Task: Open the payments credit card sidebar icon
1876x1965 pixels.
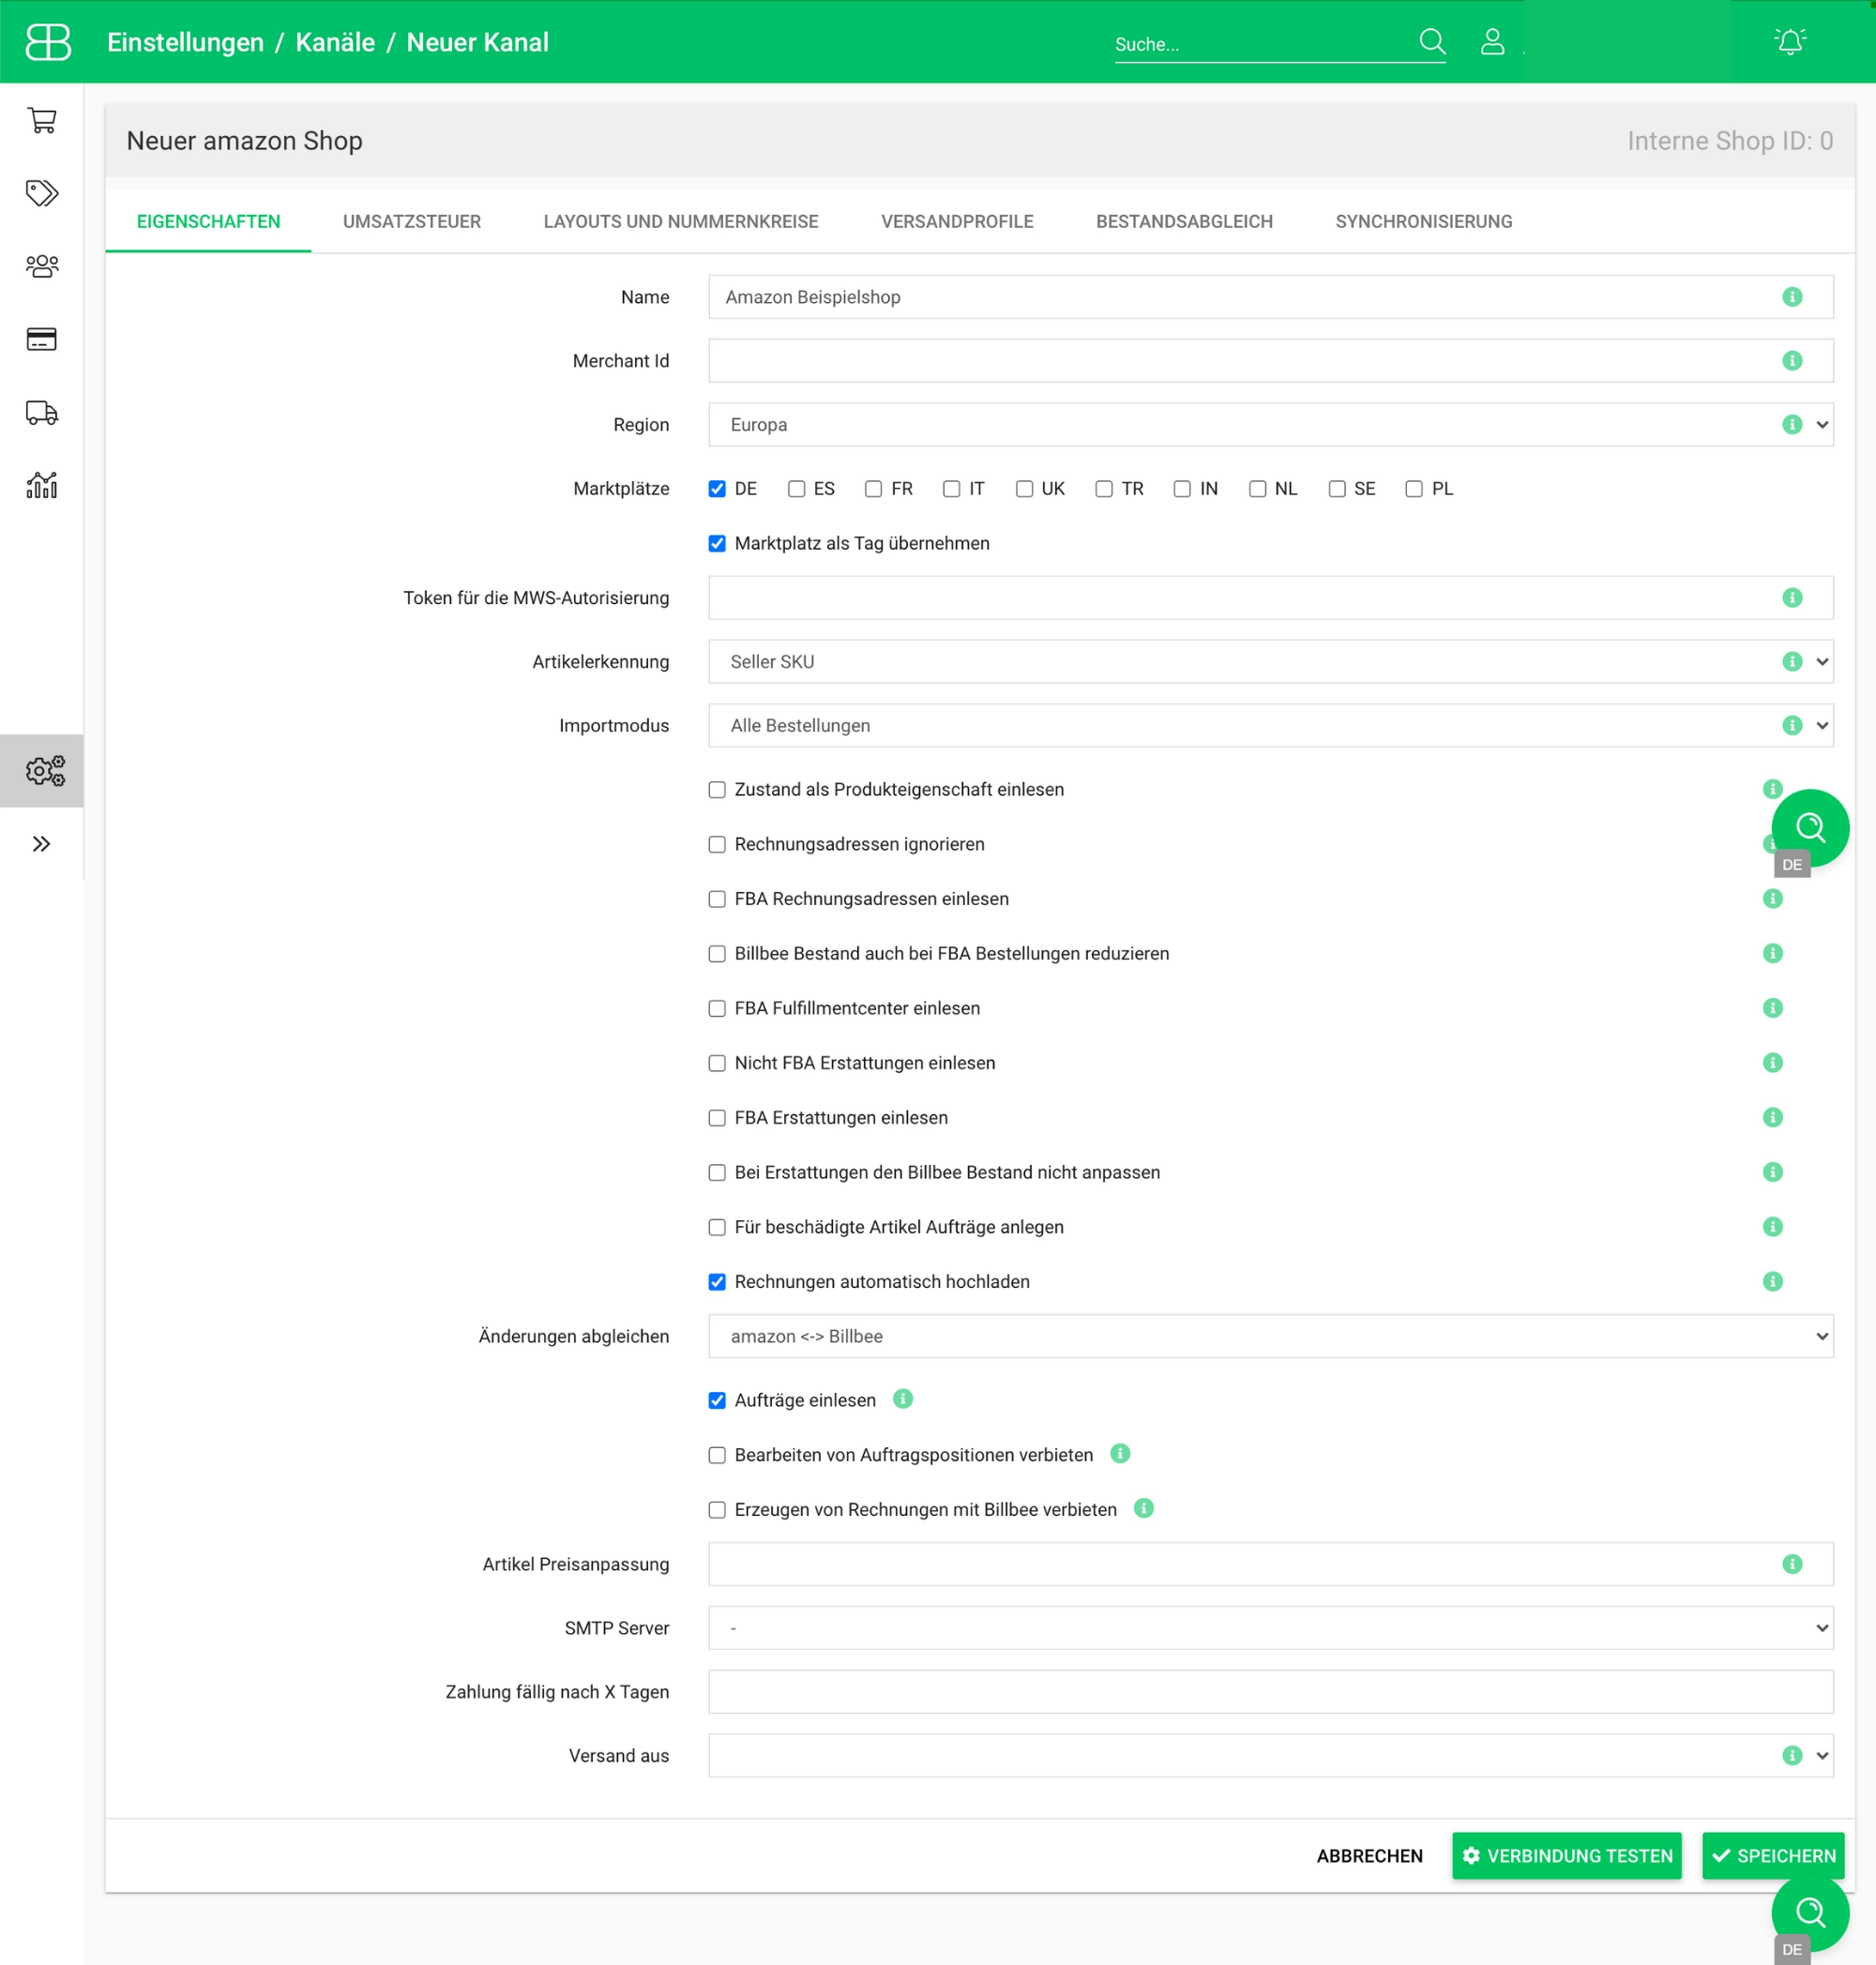Action: (42, 339)
